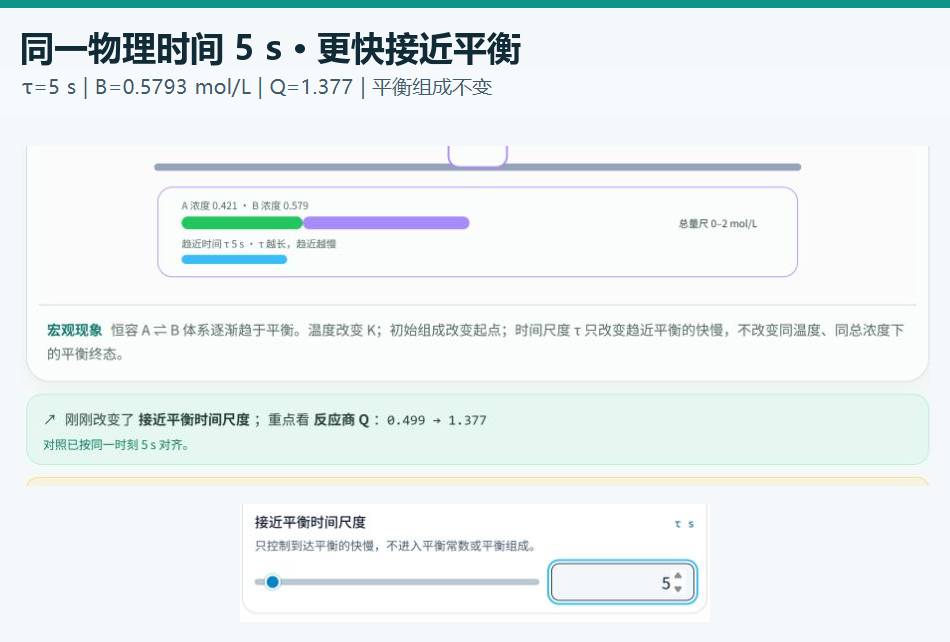Viewport: 950px width, 642px height.
Task: Click the note 对照已按同一时刻 5 s 对齐
Action: [x=115, y=445]
